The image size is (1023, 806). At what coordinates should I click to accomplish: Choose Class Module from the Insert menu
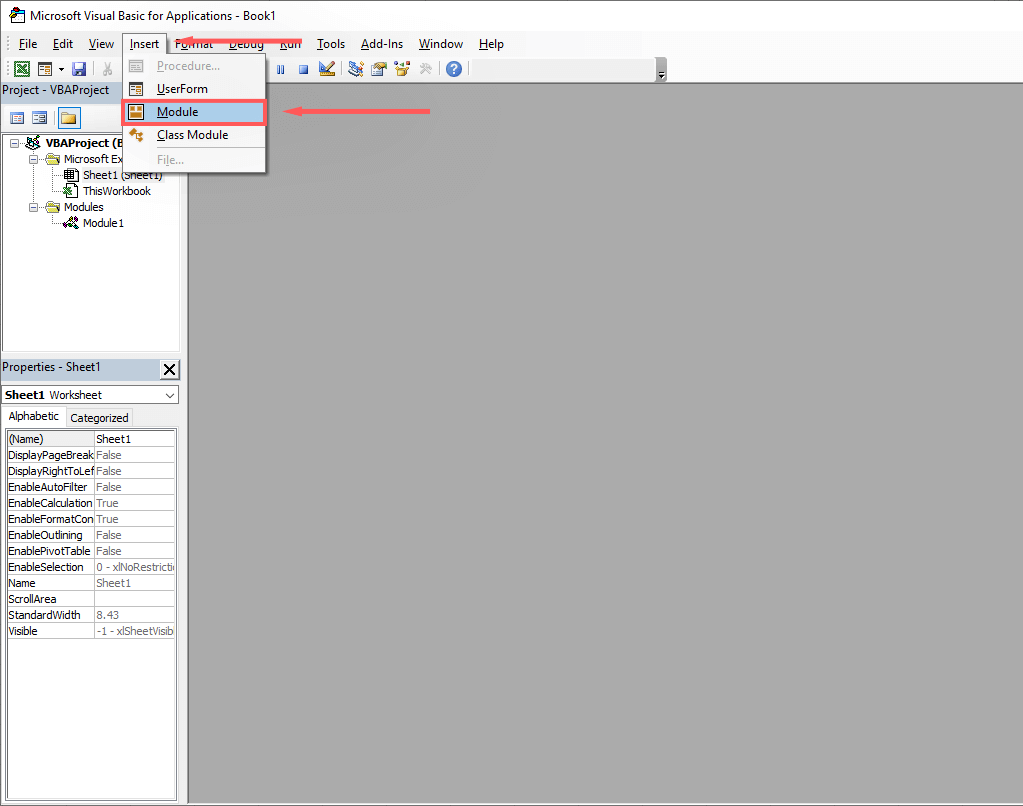pos(194,135)
